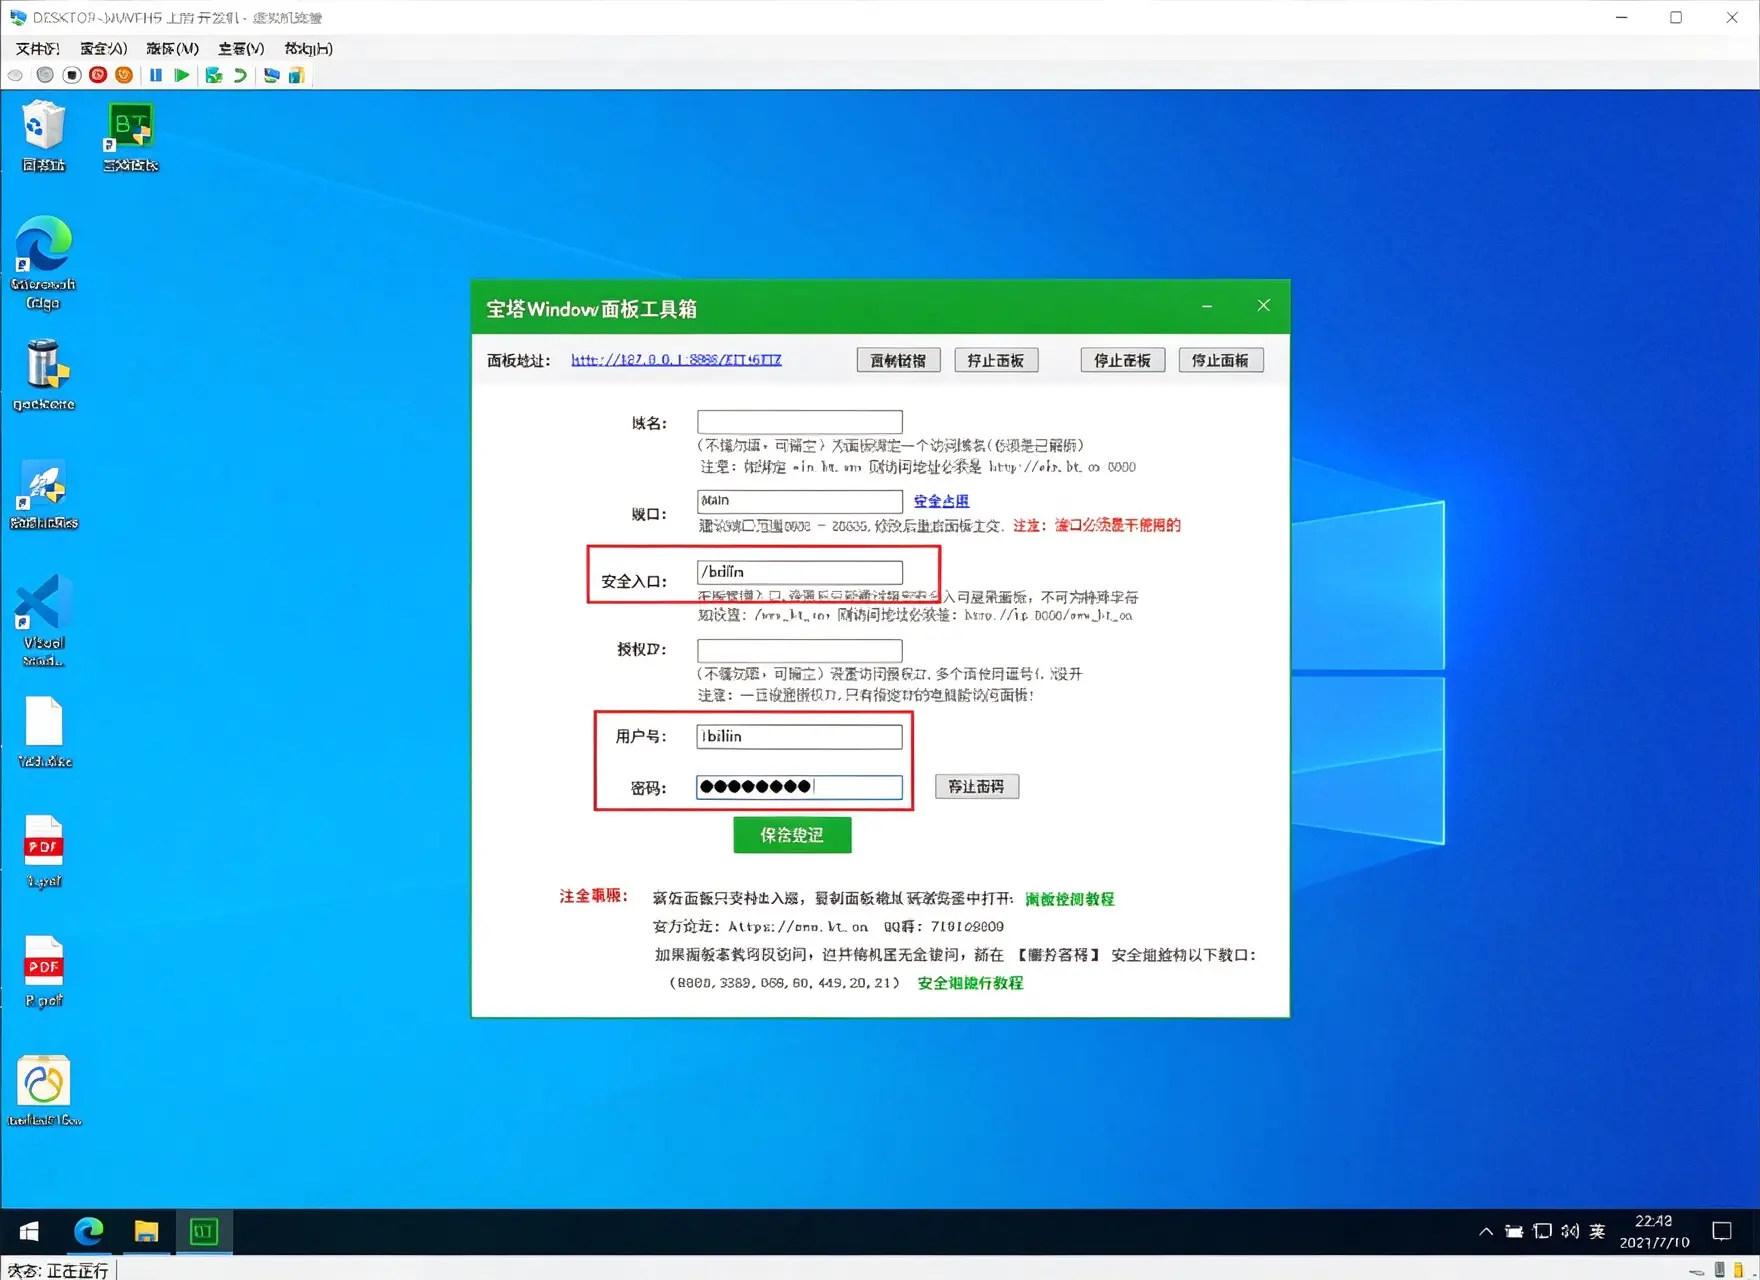Image resolution: width=1760 pixels, height=1280 pixels.
Task: Click the button right of the password field
Action: point(977,786)
